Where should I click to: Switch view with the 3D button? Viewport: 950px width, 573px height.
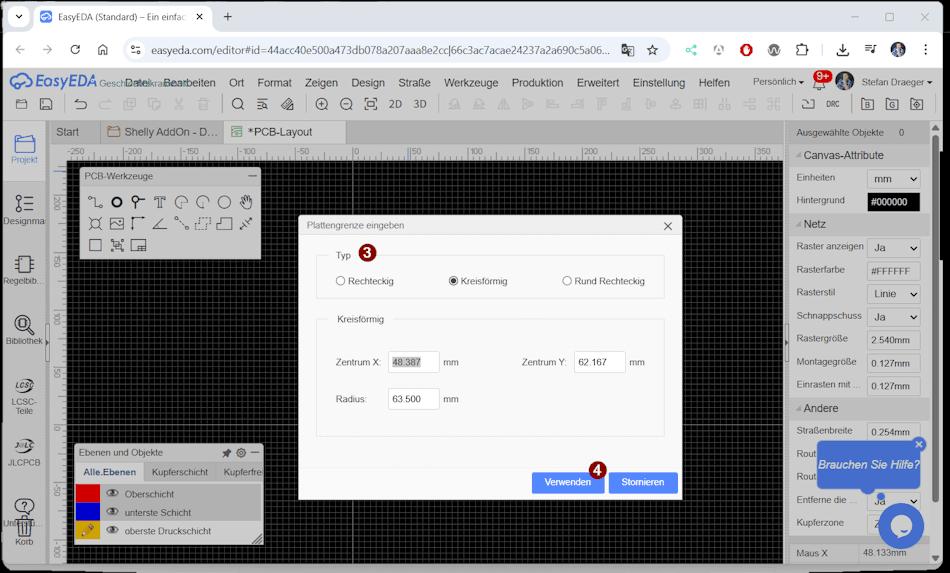pos(420,104)
